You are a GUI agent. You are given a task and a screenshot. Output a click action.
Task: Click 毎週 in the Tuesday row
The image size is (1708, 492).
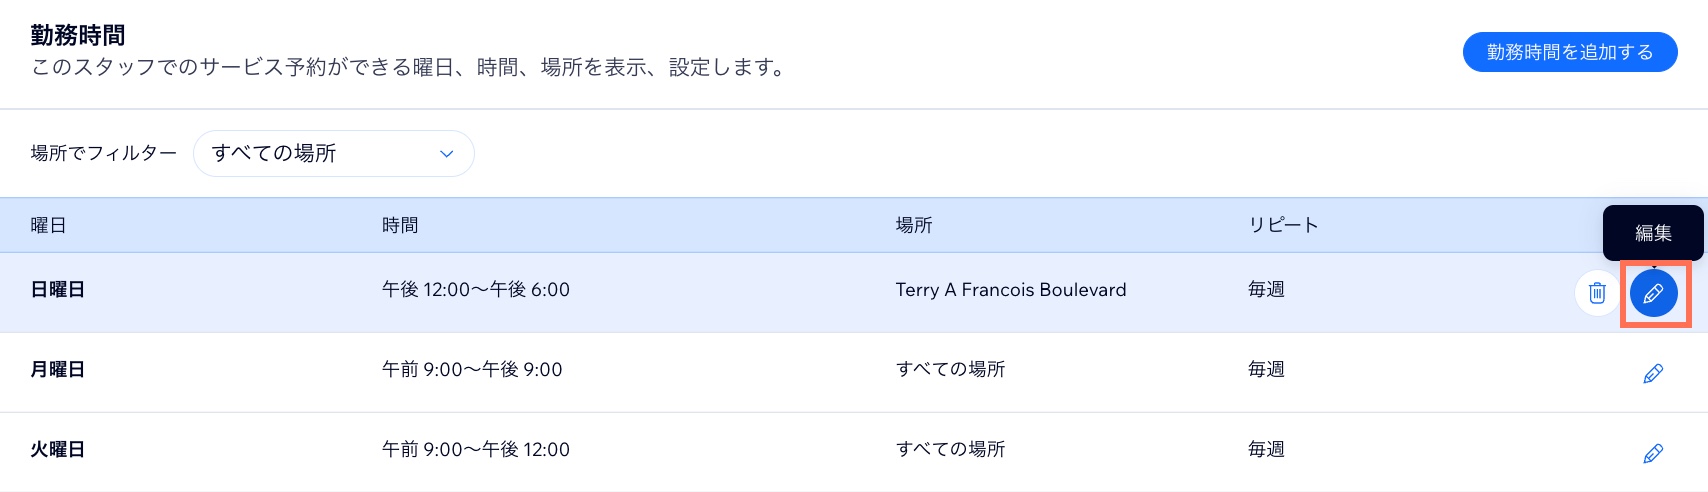tap(1266, 450)
